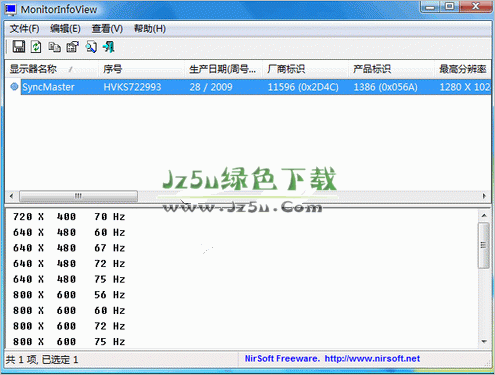Image resolution: width=495 pixels, height=375 pixels.
Task: Sort by the 产品标识 column header
Action: point(391,69)
